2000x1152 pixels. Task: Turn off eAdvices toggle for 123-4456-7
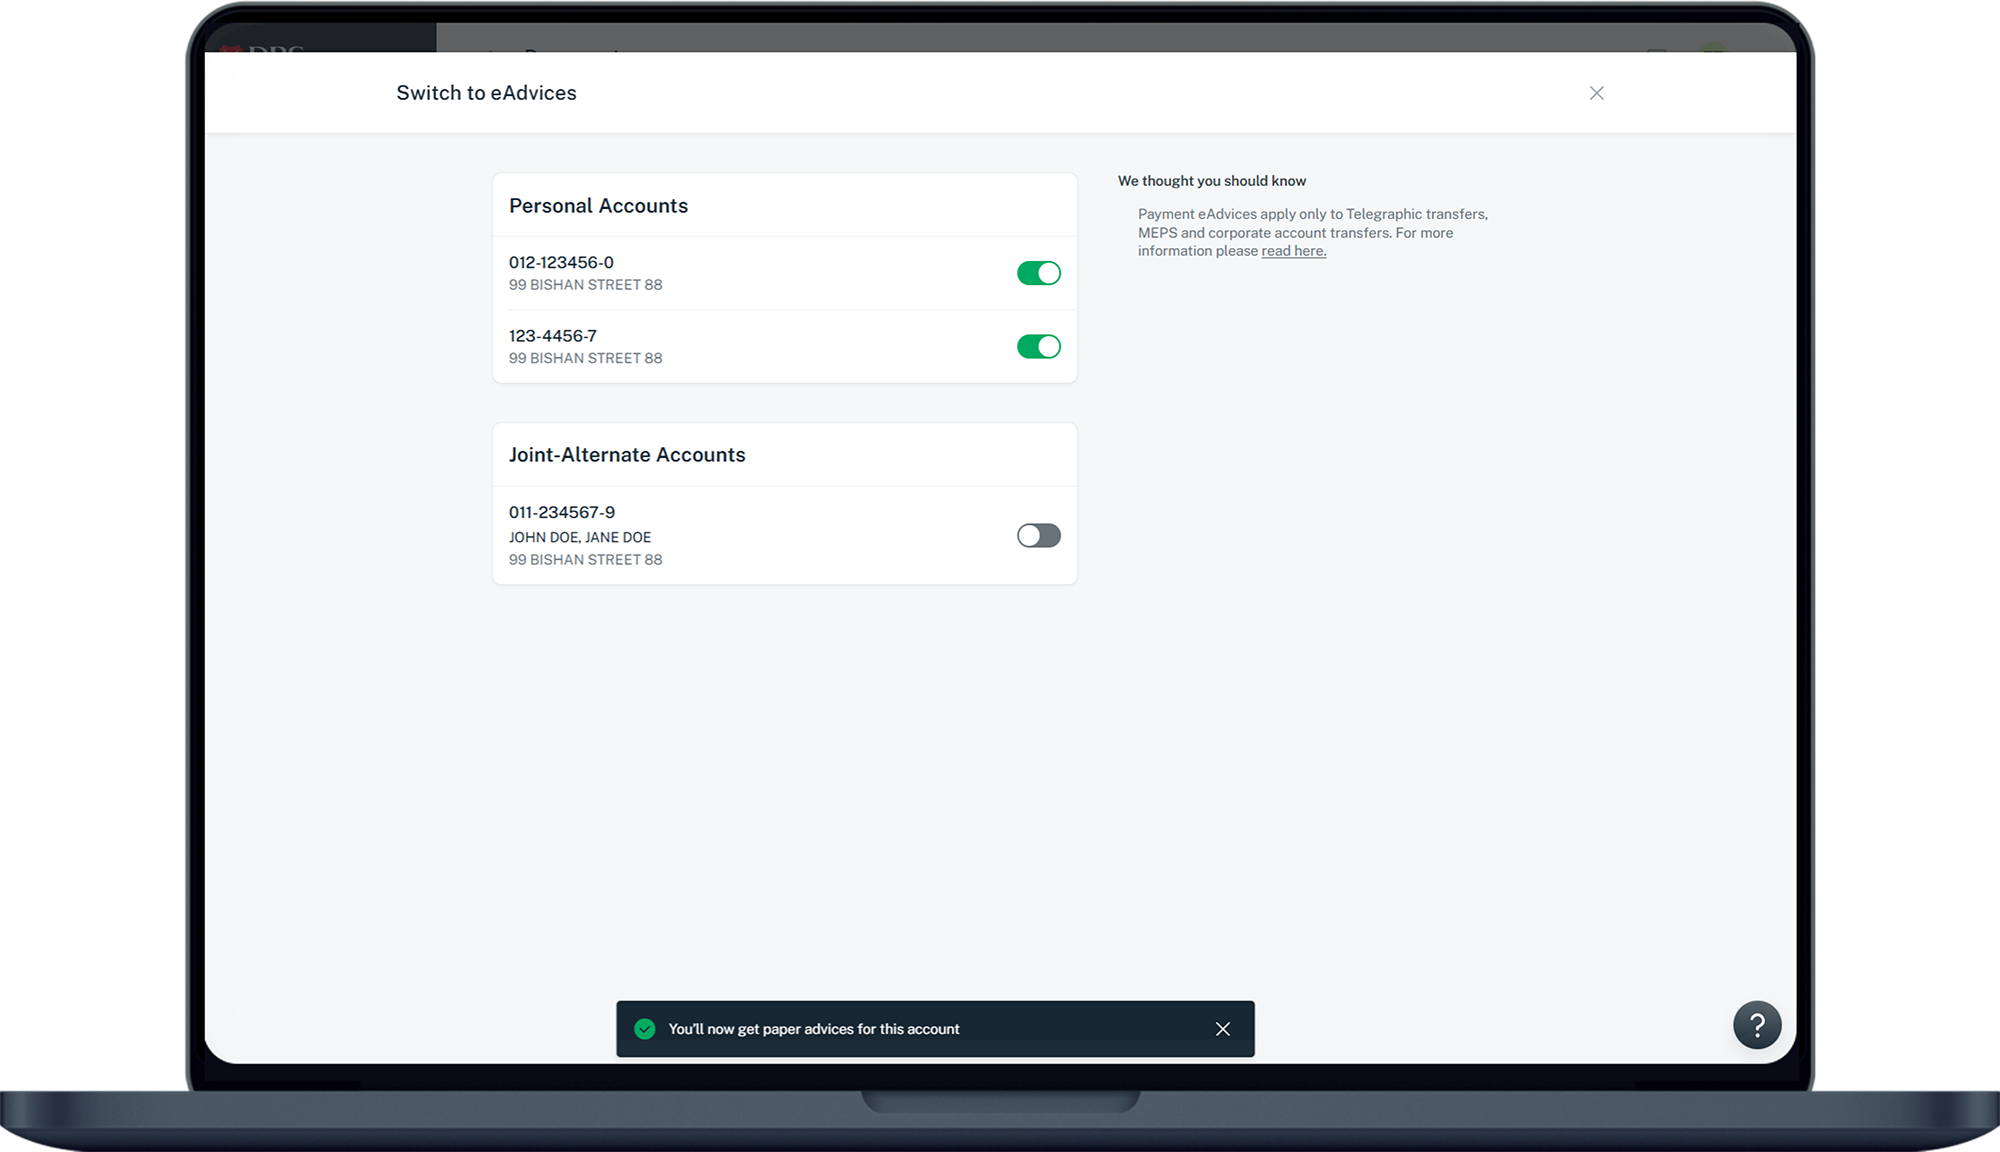point(1038,346)
